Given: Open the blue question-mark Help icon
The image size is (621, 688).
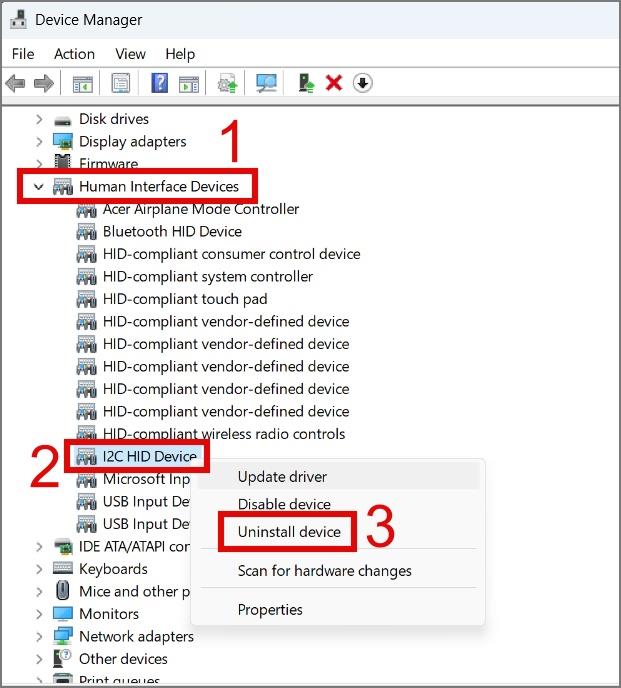Looking at the screenshot, I should [x=159, y=83].
